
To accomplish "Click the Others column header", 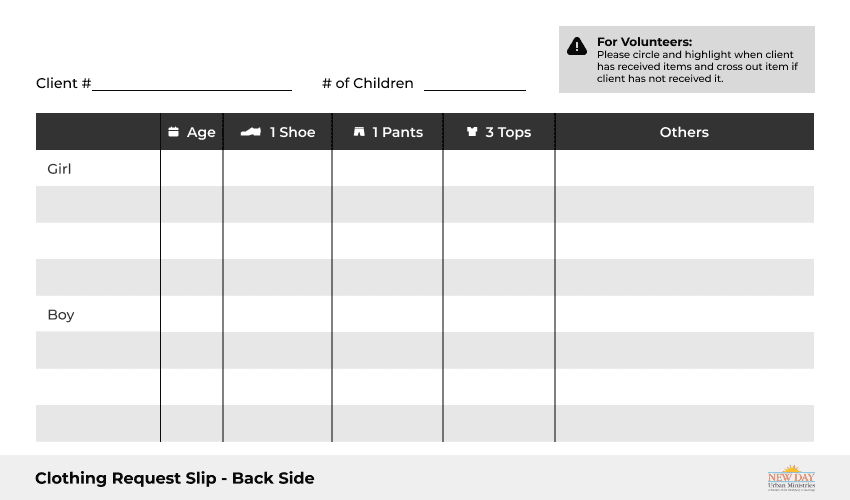I will (684, 132).
